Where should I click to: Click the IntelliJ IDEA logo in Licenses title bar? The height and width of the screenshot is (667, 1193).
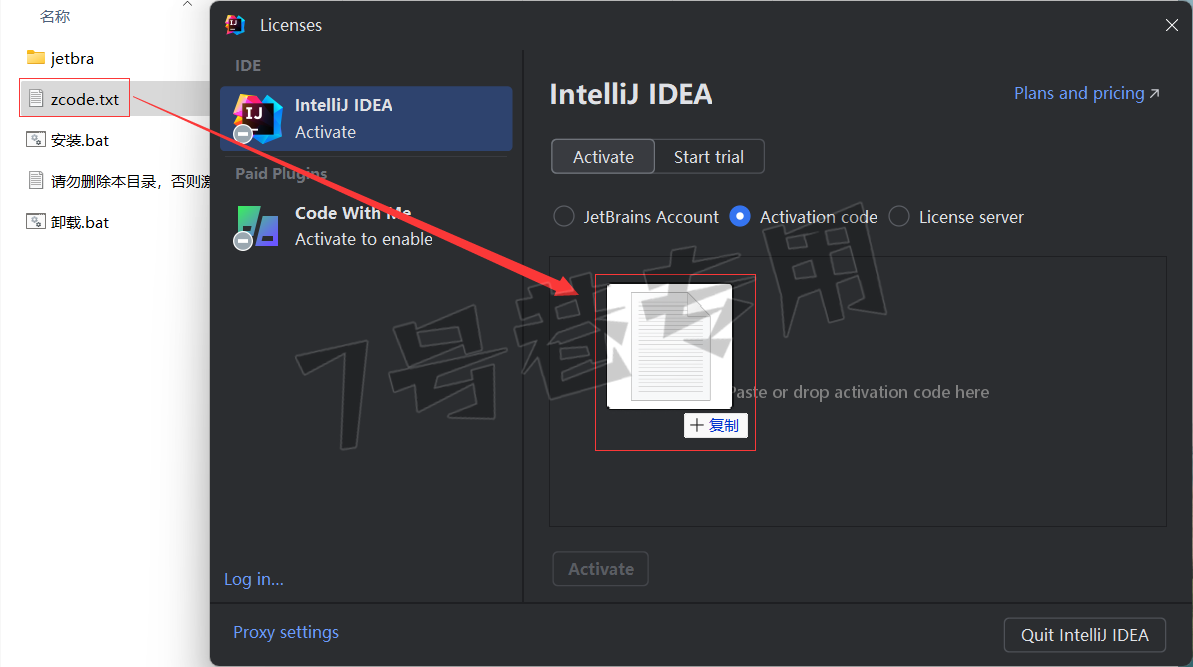pos(235,25)
